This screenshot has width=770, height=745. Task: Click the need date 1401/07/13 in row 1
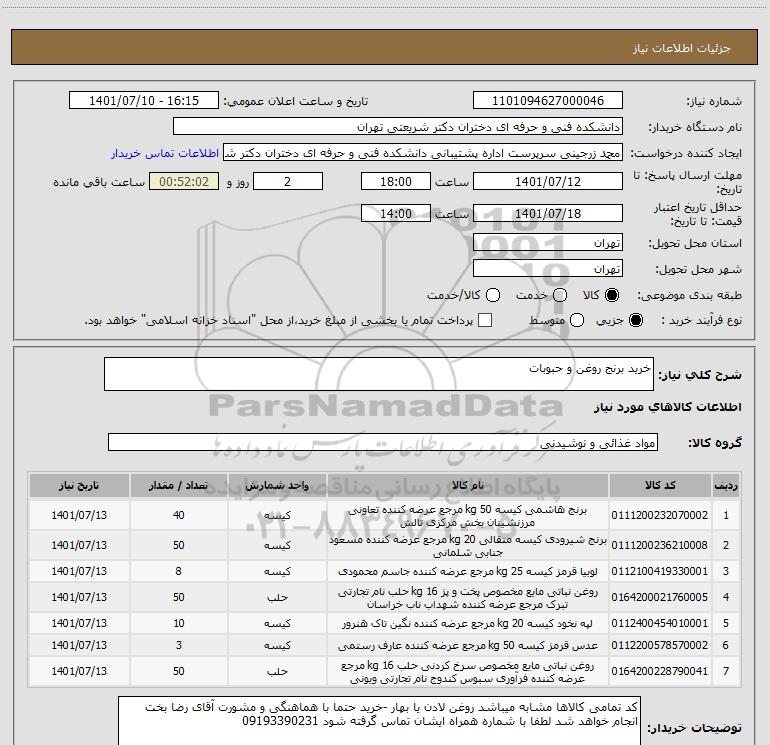point(79,515)
